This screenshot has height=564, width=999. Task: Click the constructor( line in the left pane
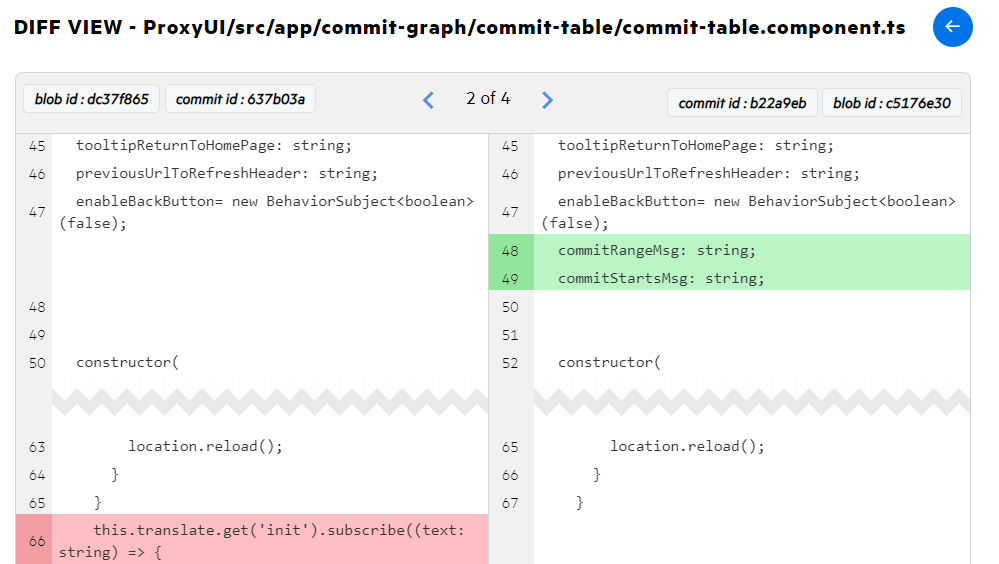127,362
